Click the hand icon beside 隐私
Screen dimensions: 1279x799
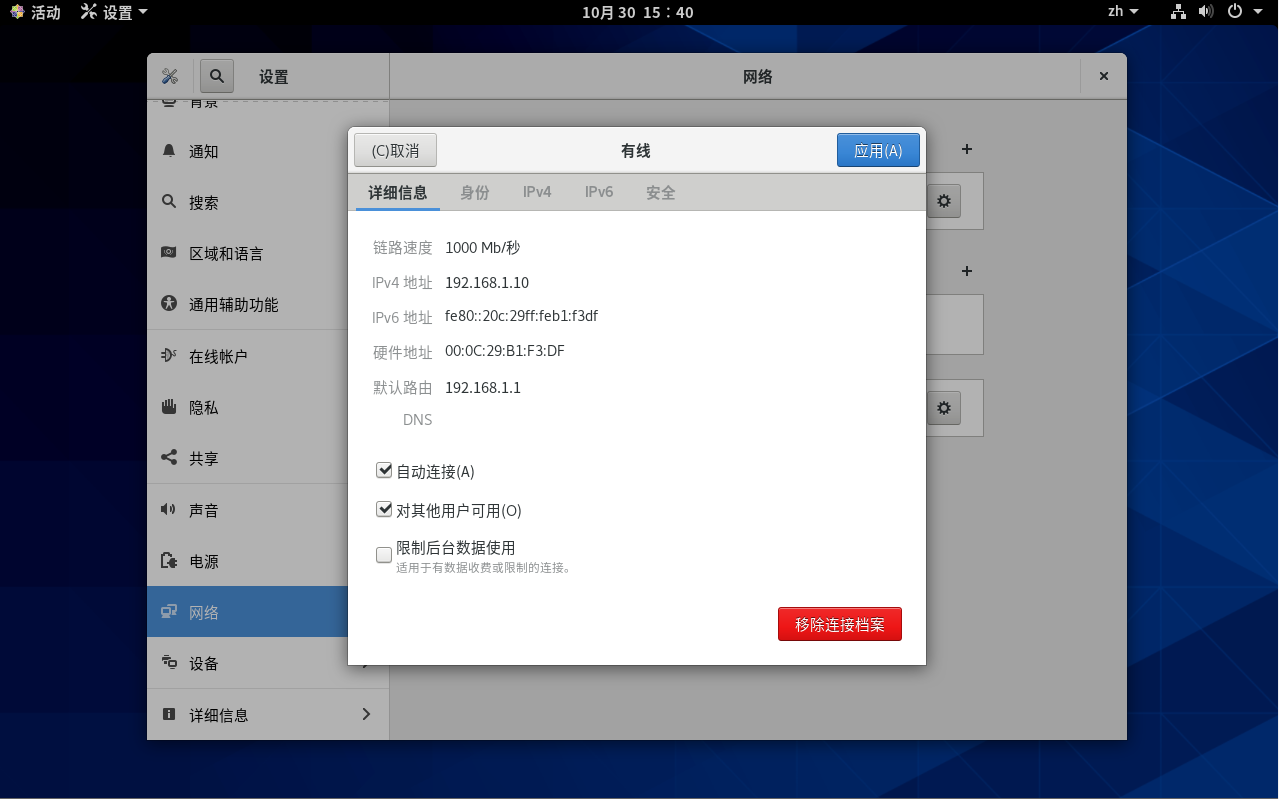pyautogui.click(x=169, y=407)
